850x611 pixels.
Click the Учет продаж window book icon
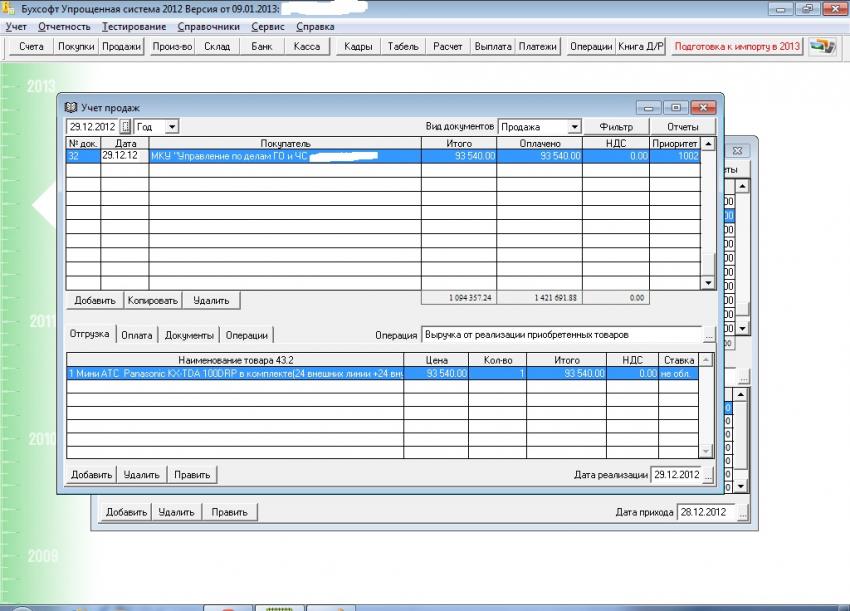[x=70, y=107]
